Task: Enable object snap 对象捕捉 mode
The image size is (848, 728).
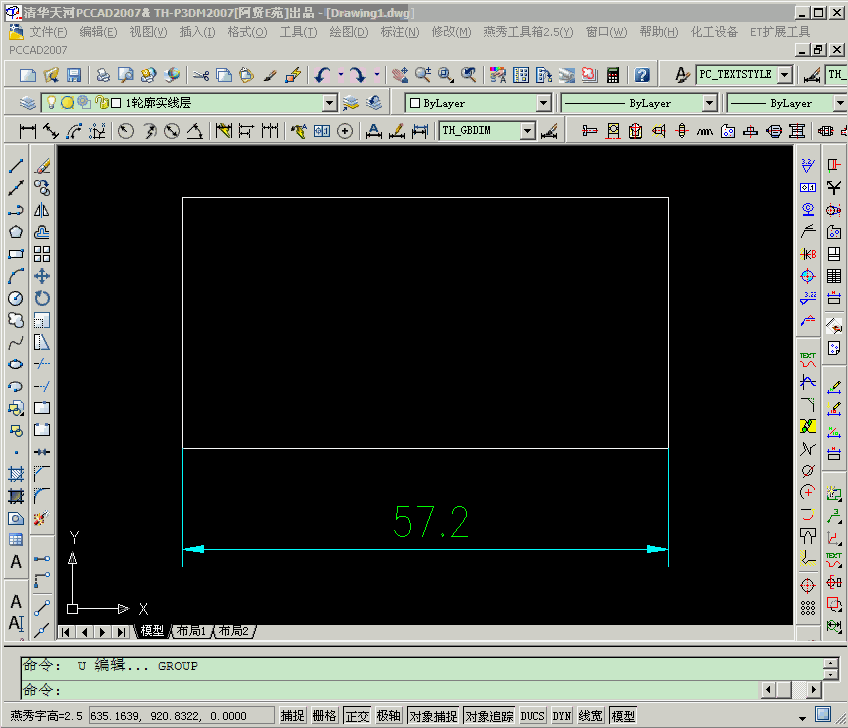Action: [434, 715]
